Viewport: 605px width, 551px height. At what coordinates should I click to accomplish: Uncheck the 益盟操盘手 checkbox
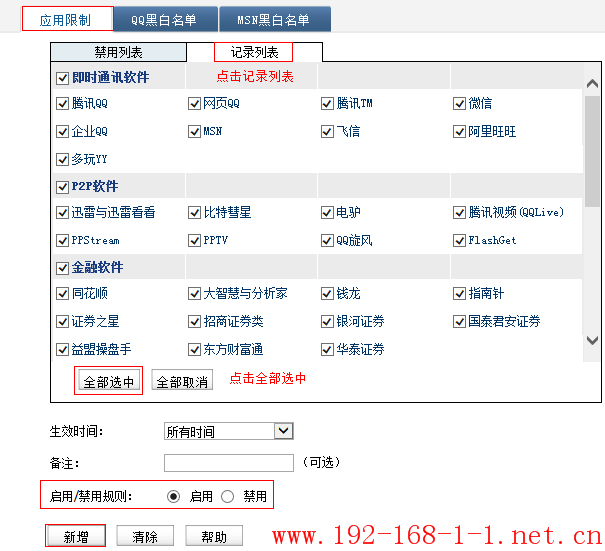(x=62, y=350)
